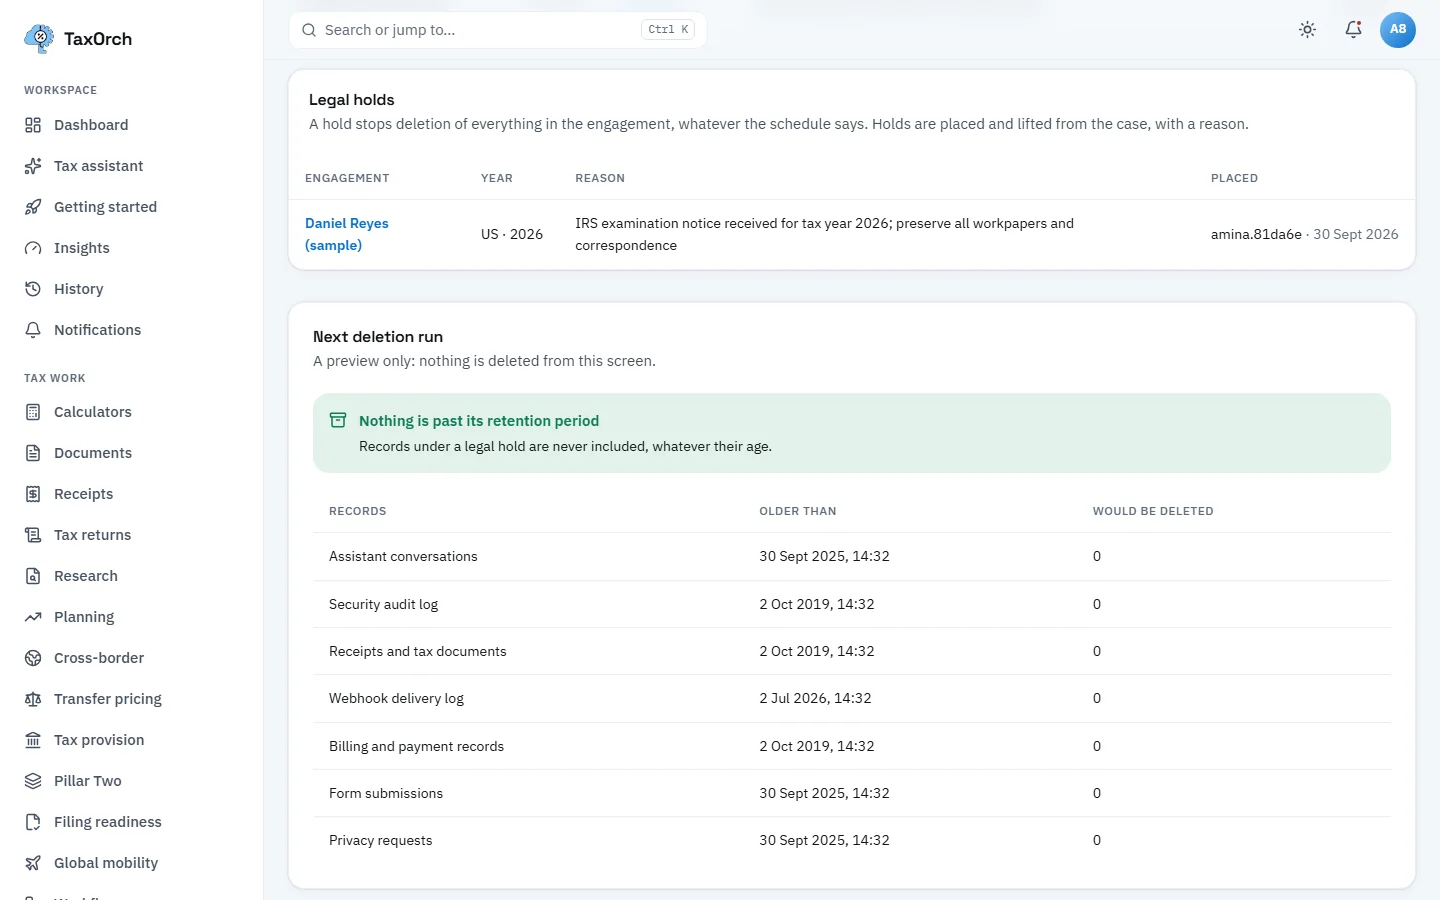Open the TaxOrch home link text
Viewport: 1440px width, 900px height.
click(x=98, y=39)
